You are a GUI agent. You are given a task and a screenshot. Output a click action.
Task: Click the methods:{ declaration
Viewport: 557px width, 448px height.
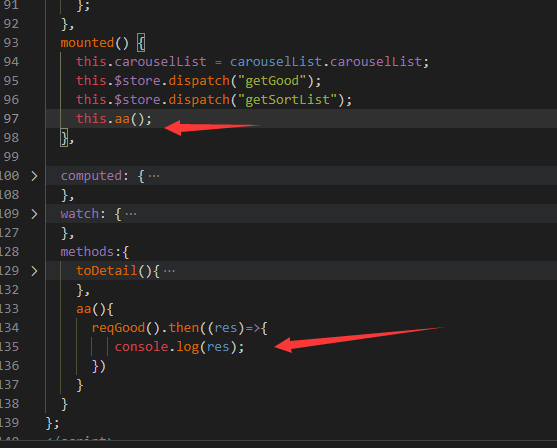point(95,252)
